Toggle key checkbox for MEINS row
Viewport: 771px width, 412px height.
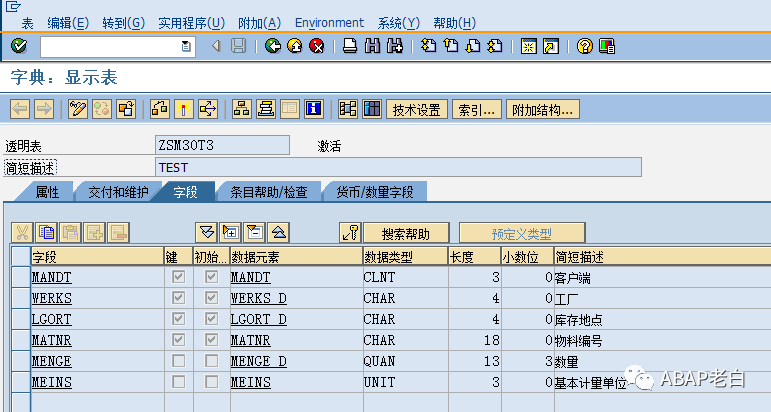click(178, 382)
